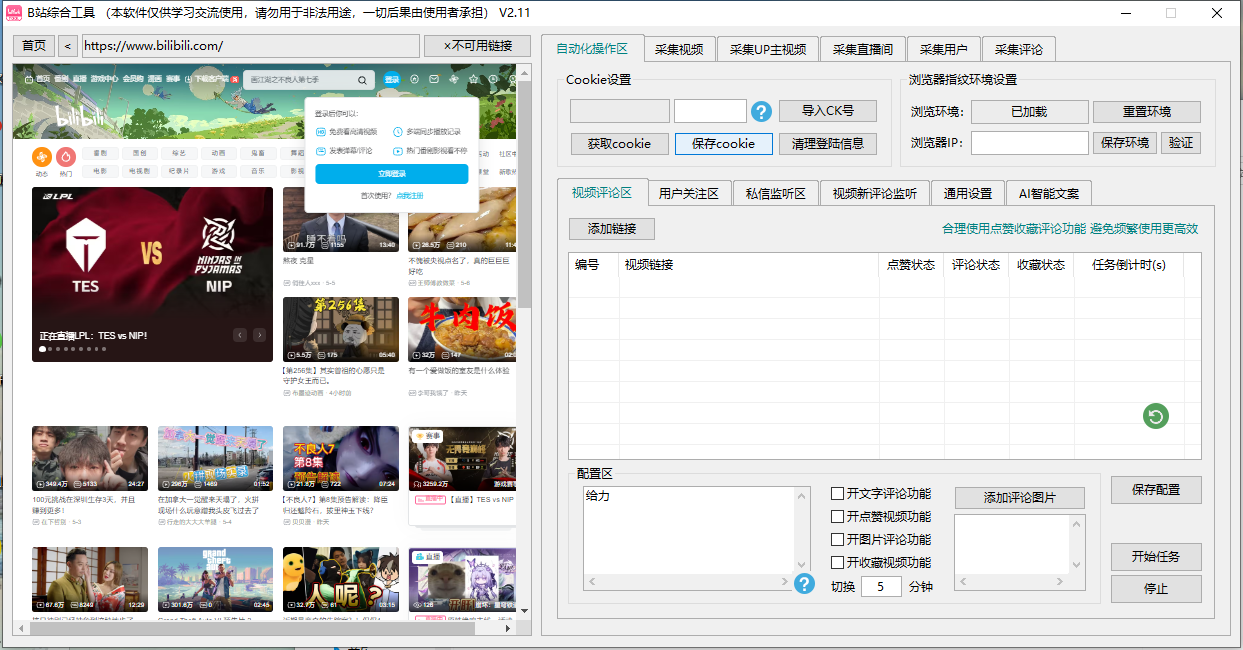Click previous arrow on the LPL banner carousel

[x=240, y=335]
